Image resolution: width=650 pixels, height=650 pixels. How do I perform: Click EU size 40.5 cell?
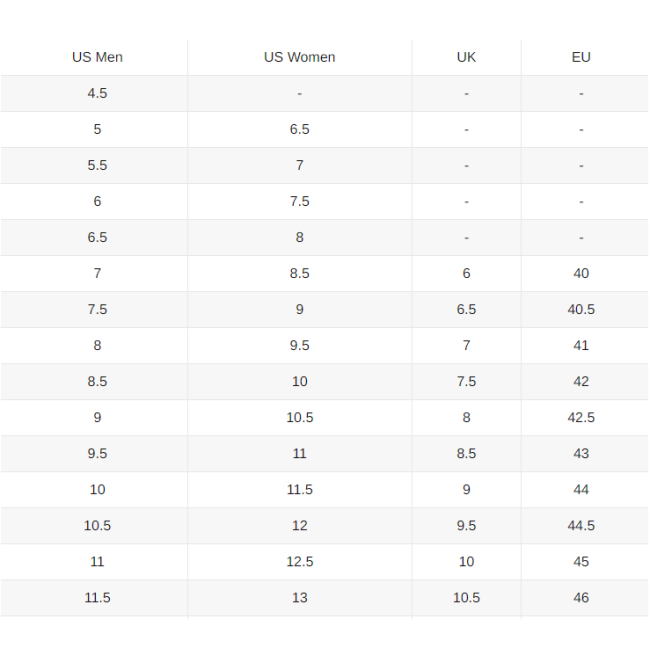(x=581, y=309)
